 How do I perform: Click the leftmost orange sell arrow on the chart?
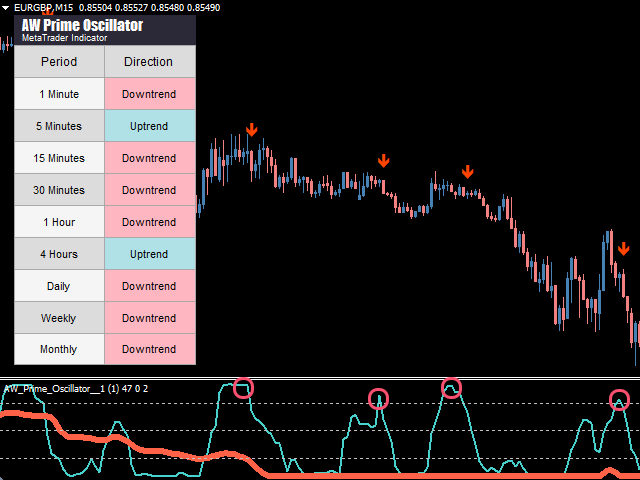coord(252,129)
